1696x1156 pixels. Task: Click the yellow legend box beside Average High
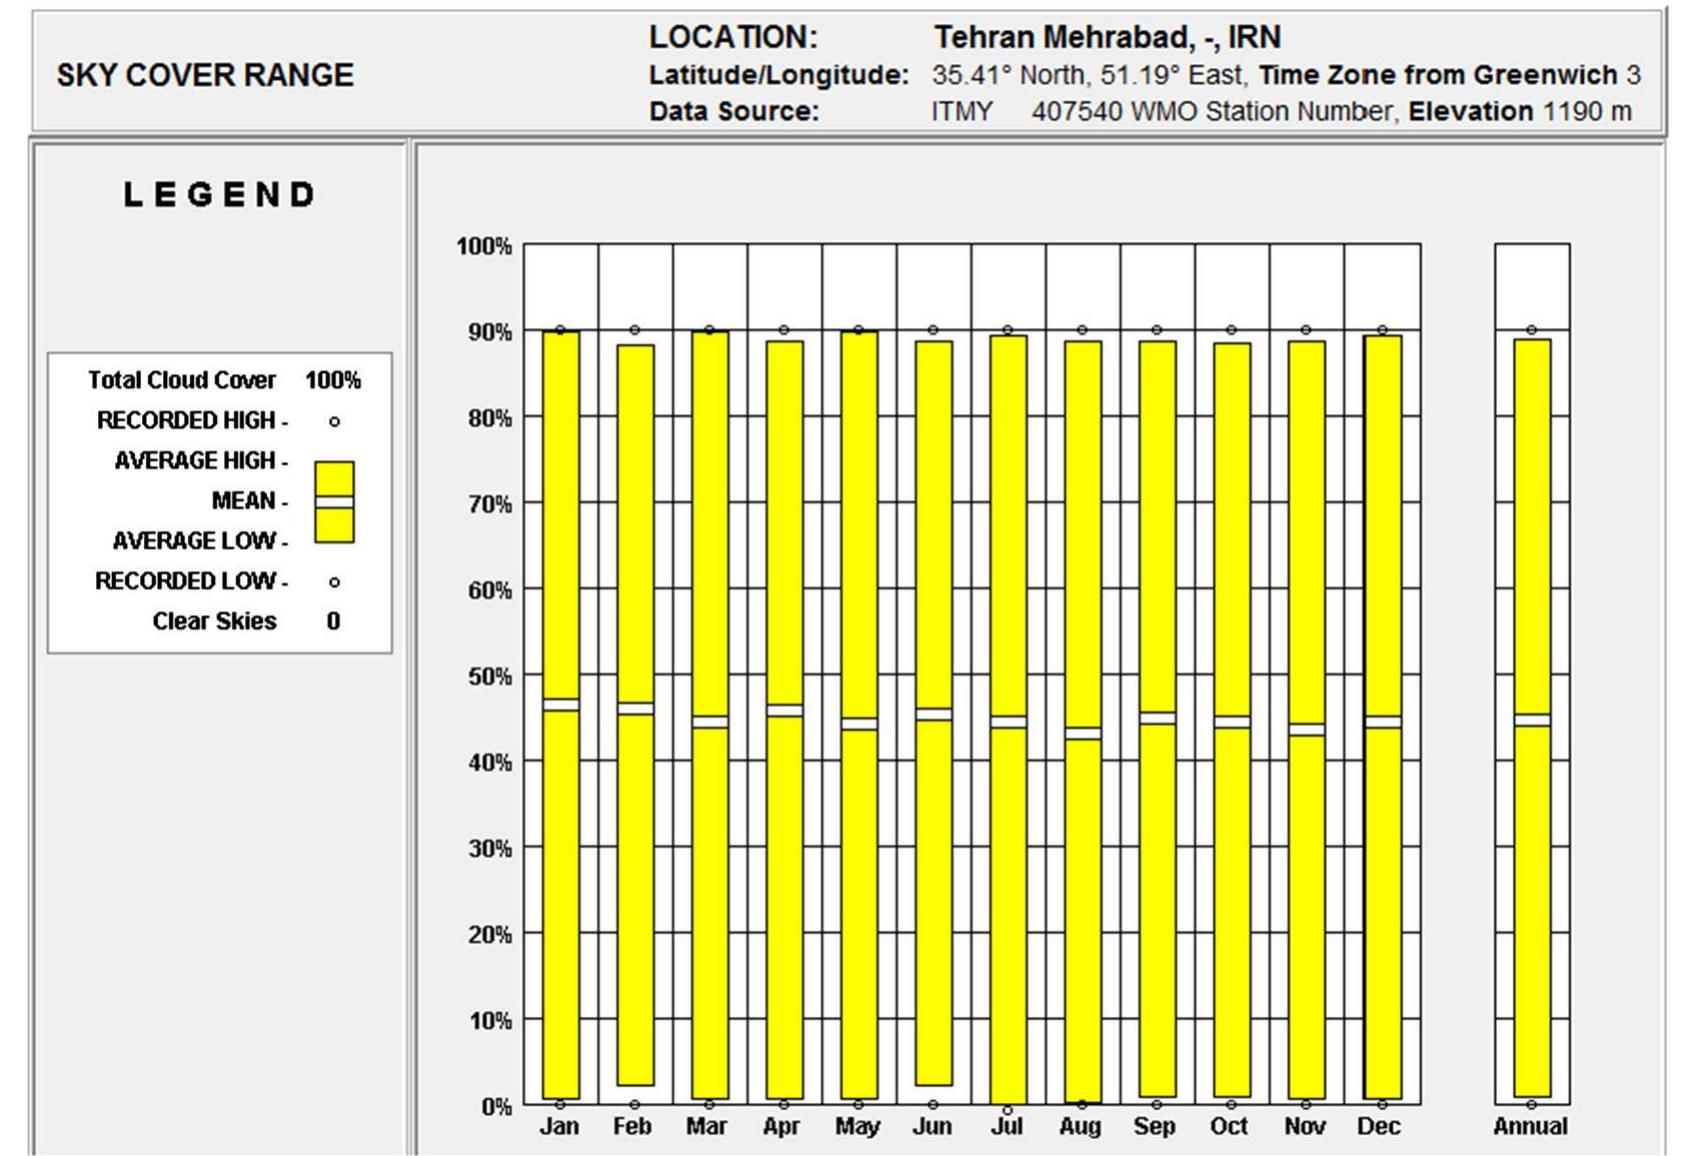pos(334,477)
